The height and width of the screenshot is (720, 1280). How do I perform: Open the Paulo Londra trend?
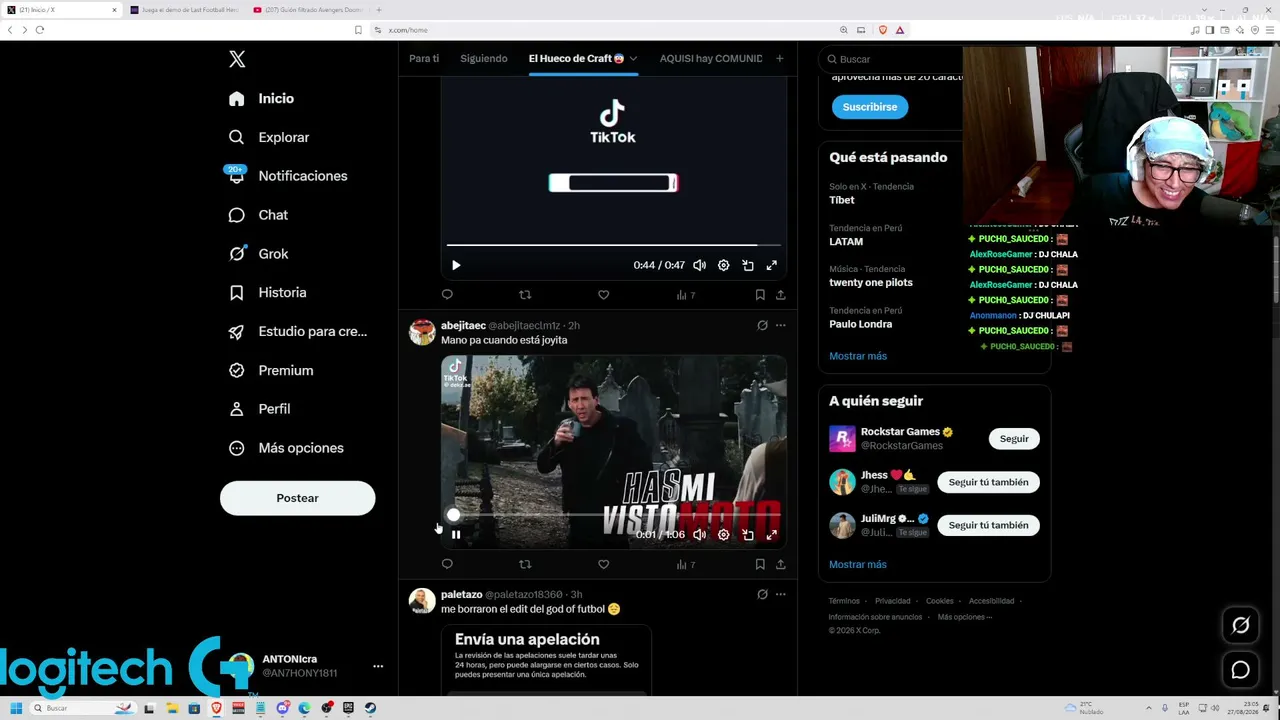click(x=861, y=324)
